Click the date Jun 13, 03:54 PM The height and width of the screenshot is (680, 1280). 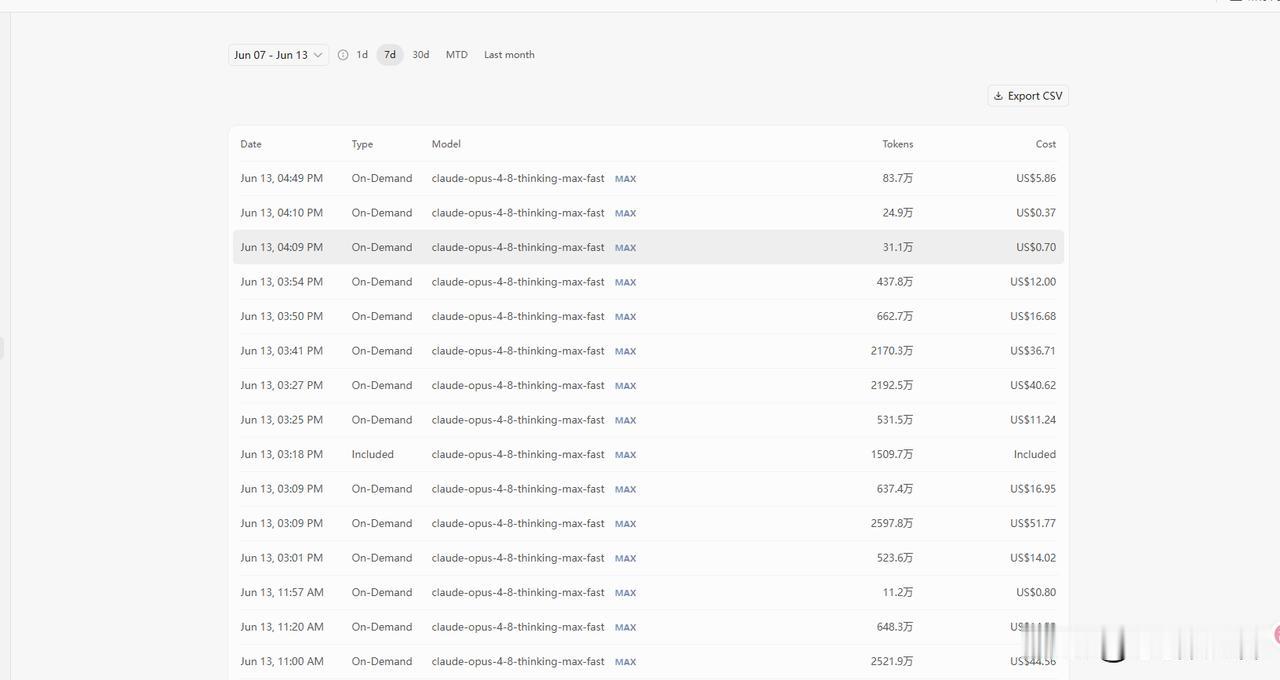coord(281,282)
